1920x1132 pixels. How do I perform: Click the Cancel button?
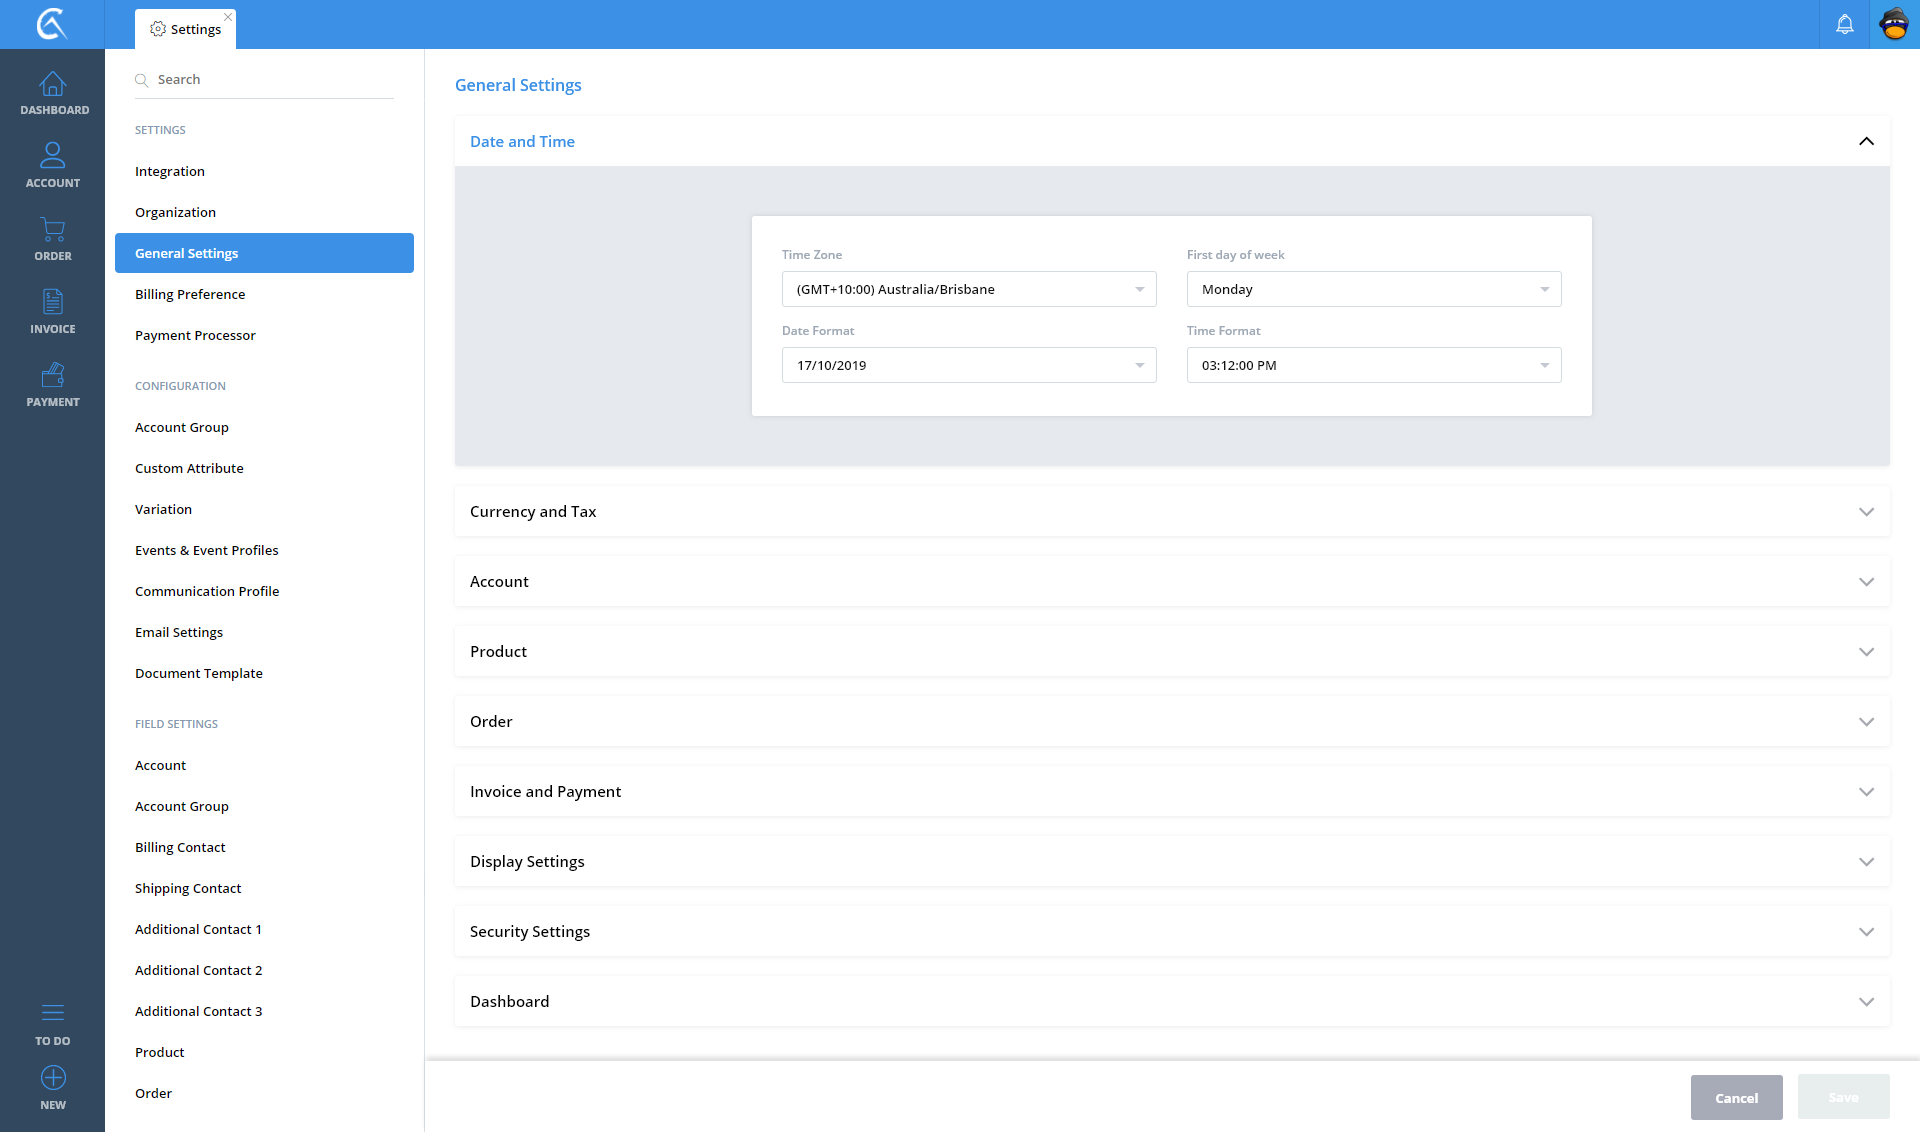point(1736,1098)
